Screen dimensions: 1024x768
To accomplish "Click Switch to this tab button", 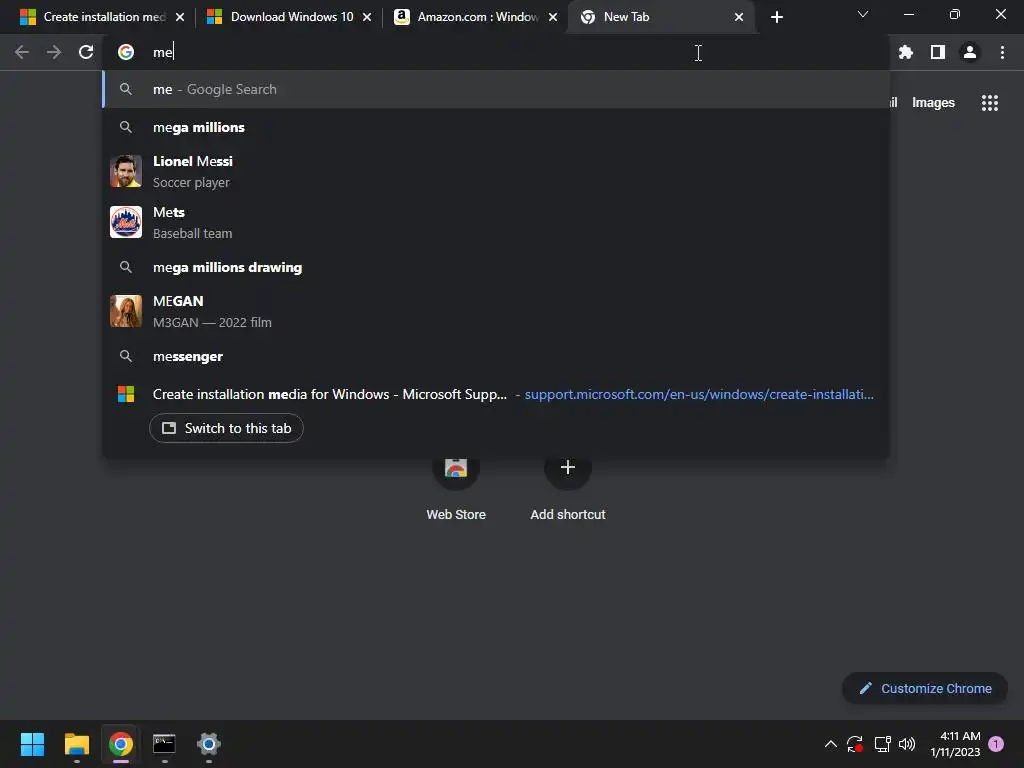I will click(227, 428).
